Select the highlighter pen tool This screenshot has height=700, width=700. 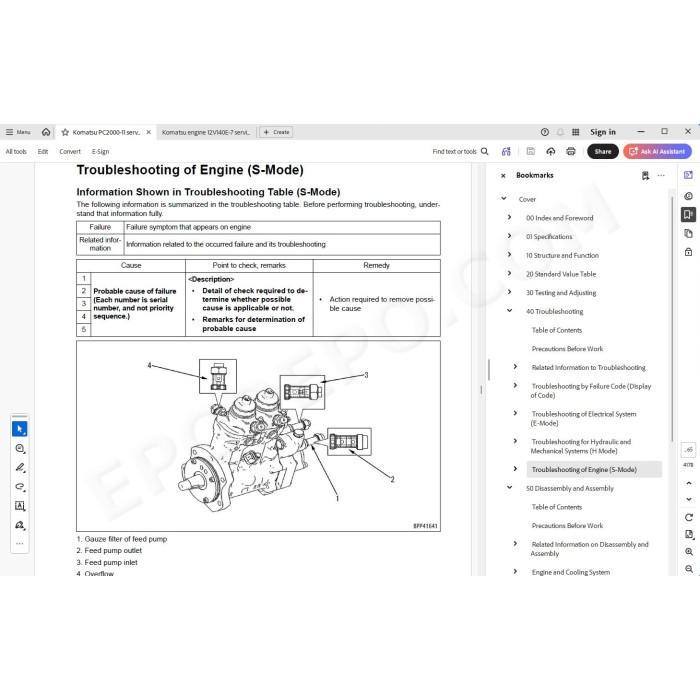coord(20,468)
